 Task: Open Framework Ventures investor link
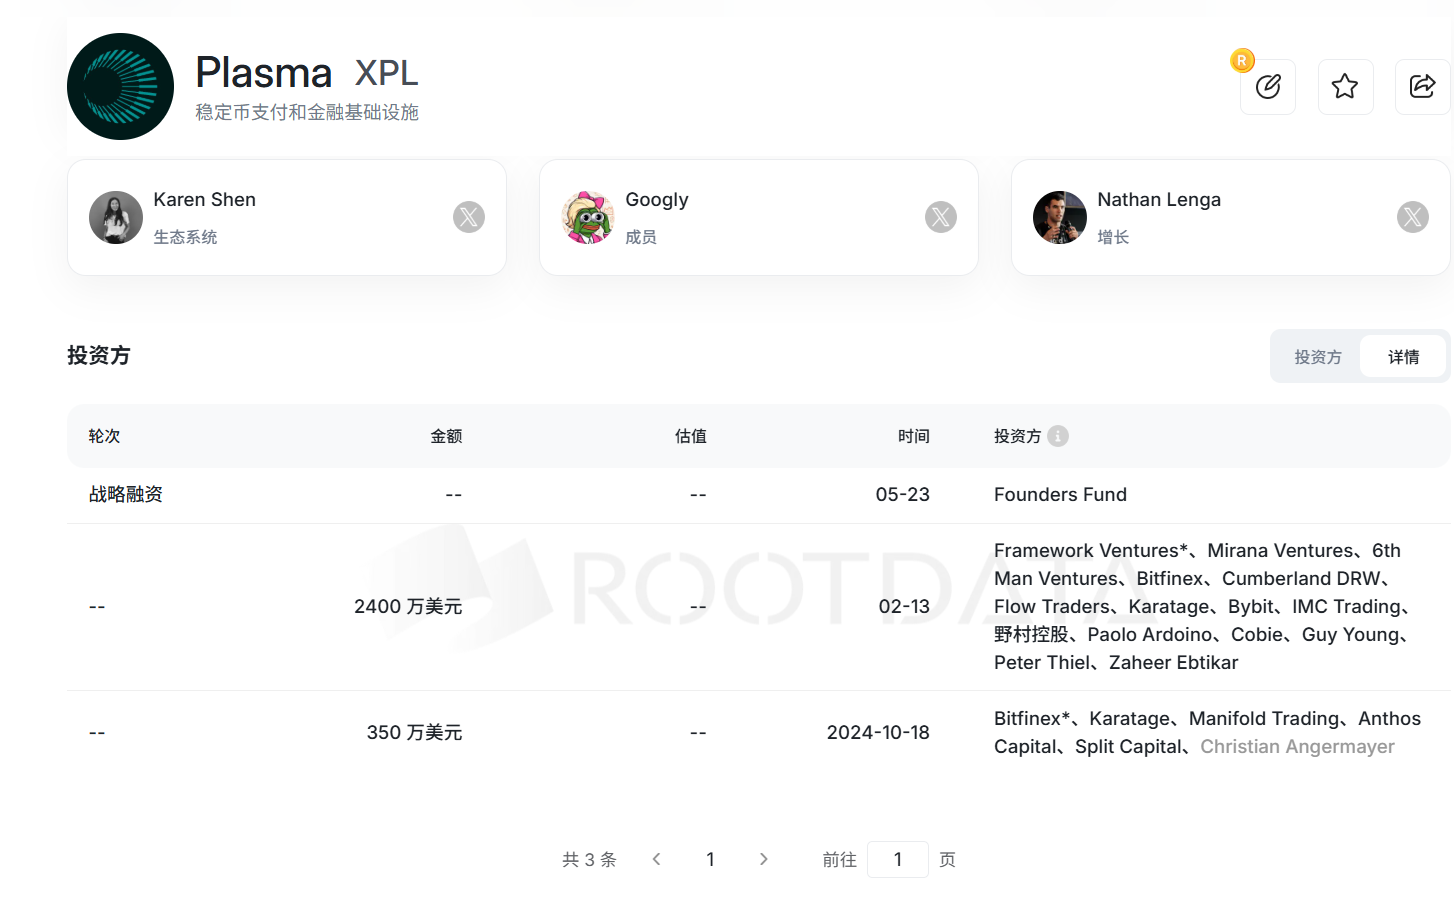coord(1090,550)
